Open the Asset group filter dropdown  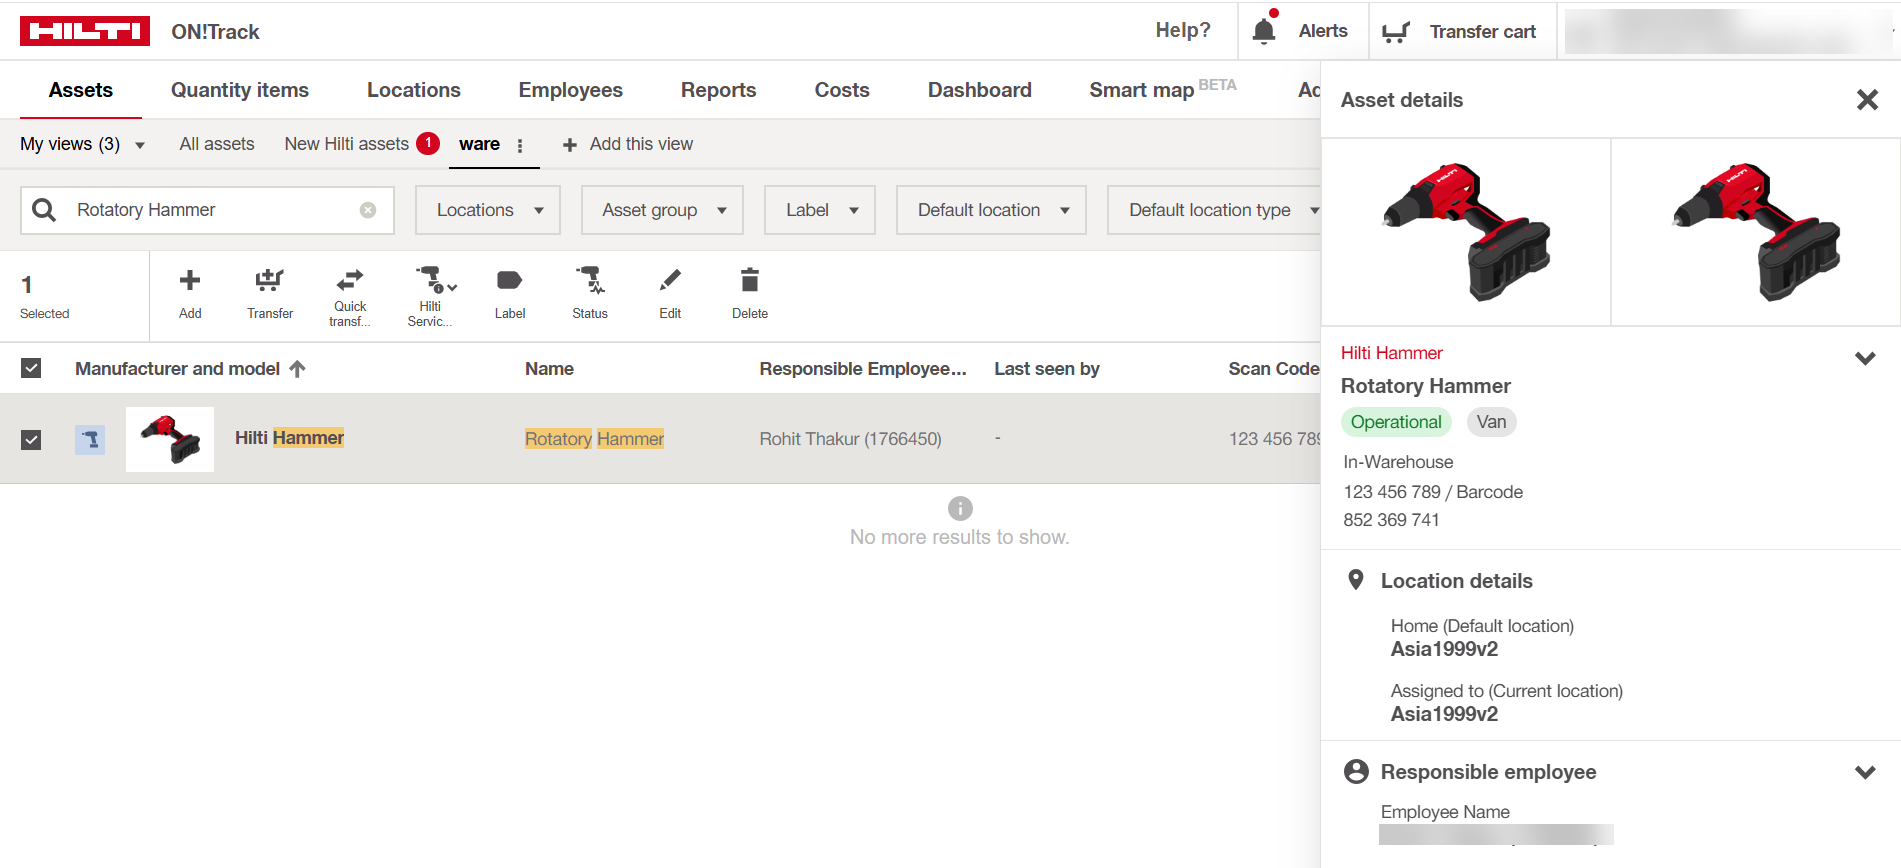pyautogui.click(x=662, y=210)
